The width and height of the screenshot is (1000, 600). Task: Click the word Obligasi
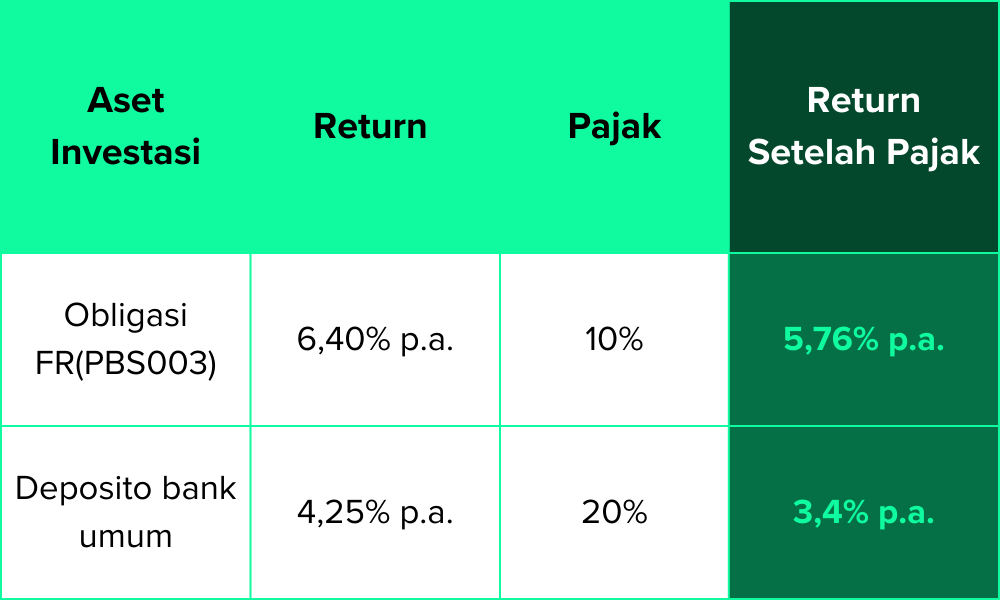pos(125,315)
